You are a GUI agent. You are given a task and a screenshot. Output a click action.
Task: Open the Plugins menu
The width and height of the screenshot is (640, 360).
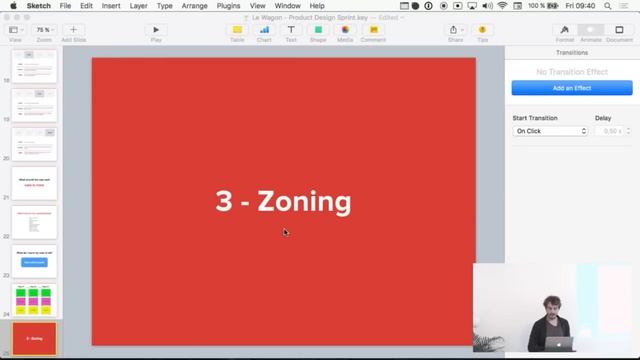(228, 6)
